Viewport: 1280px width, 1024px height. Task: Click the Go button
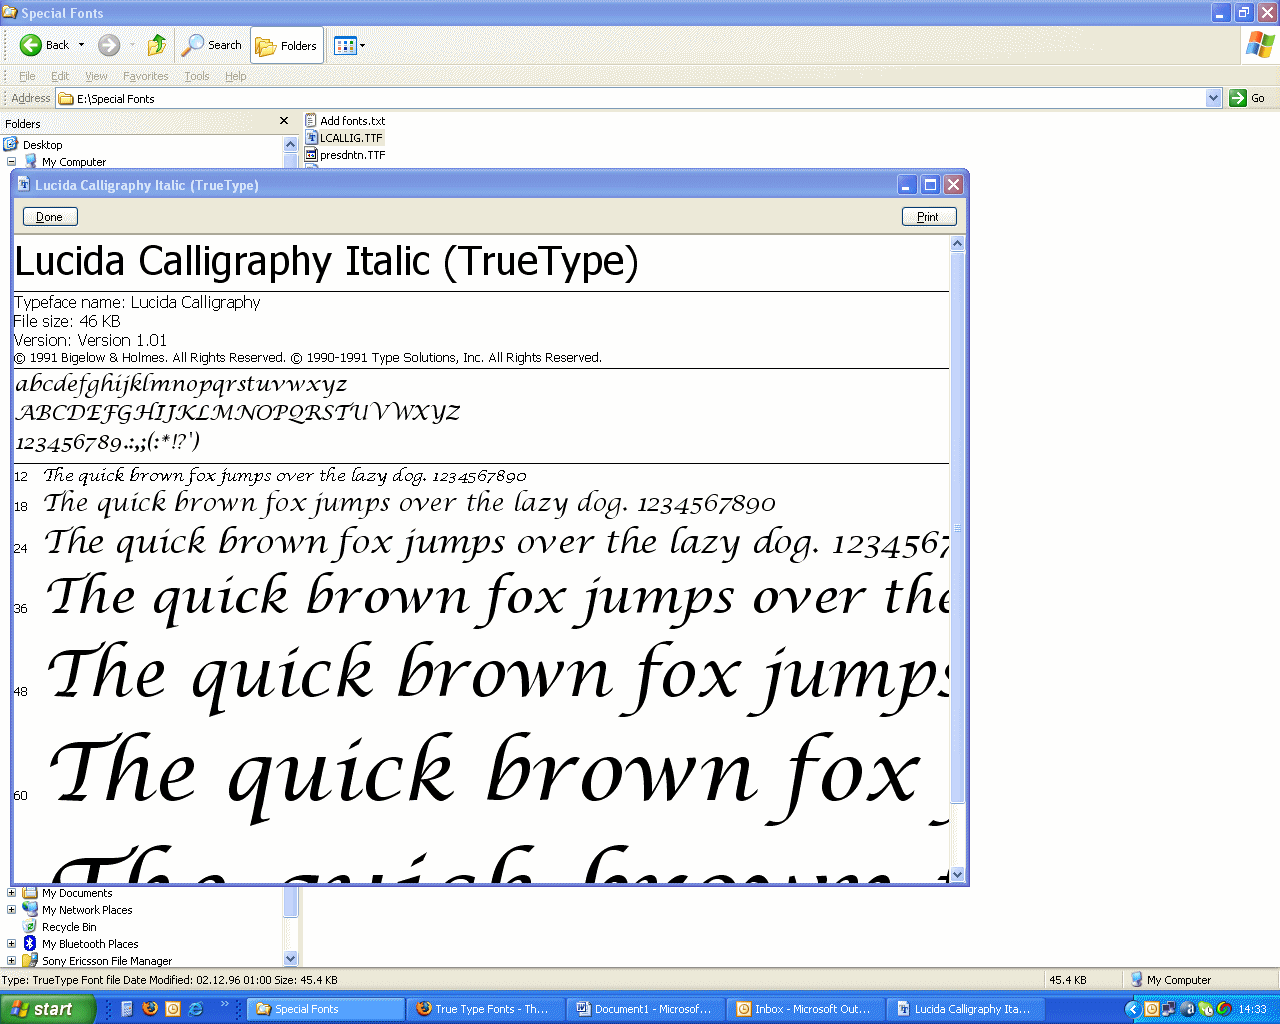(1248, 98)
